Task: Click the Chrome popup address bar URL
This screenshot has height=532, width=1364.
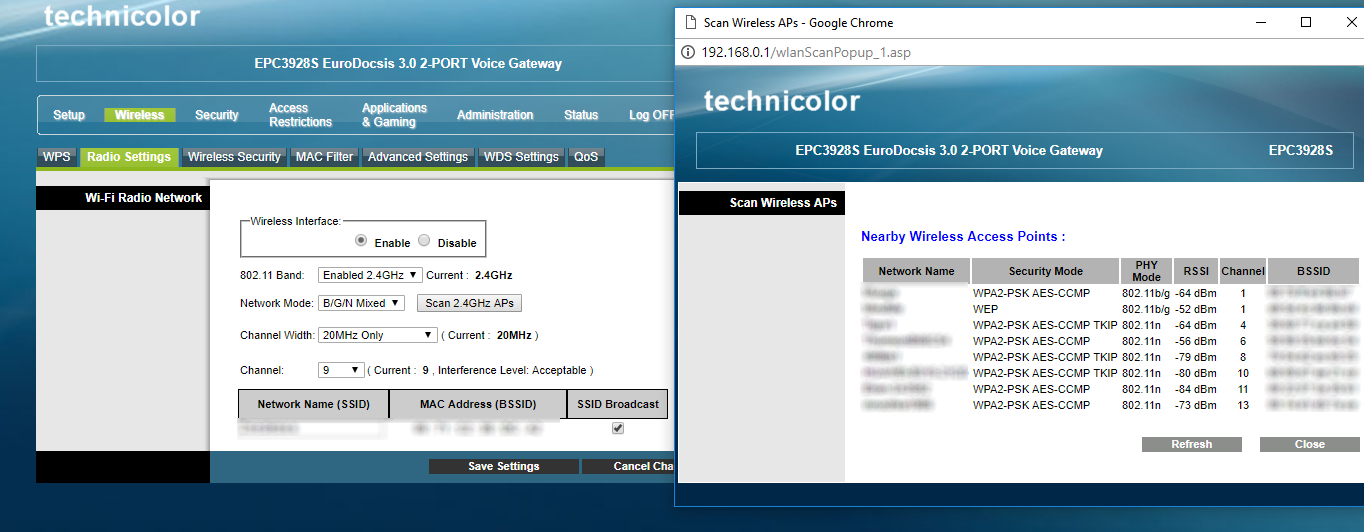Action: click(806, 52)
